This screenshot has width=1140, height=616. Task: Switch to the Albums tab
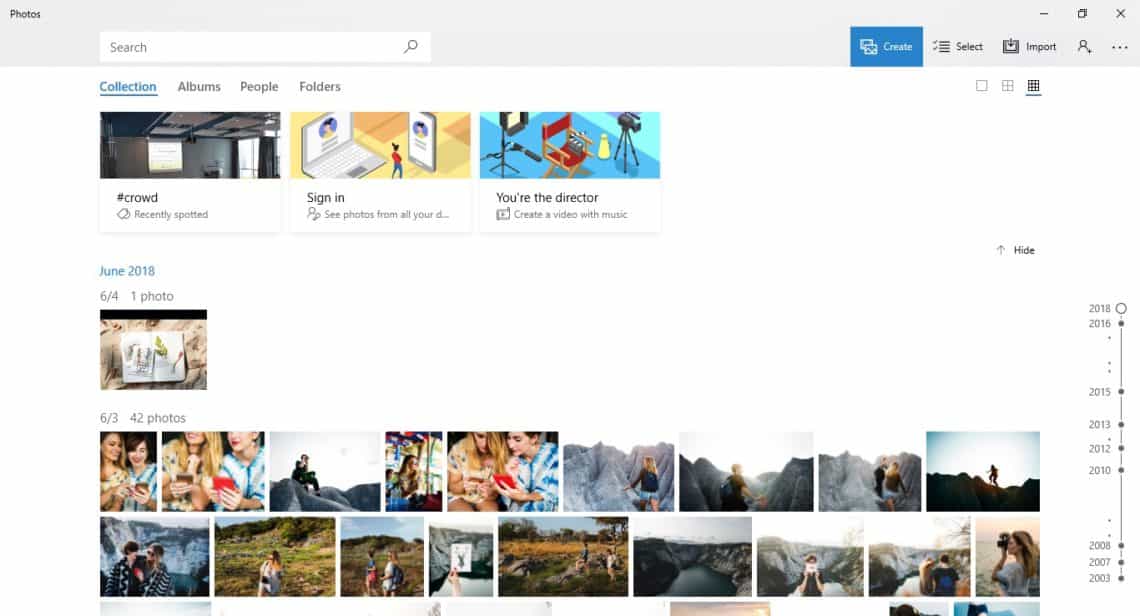(199, 87)
